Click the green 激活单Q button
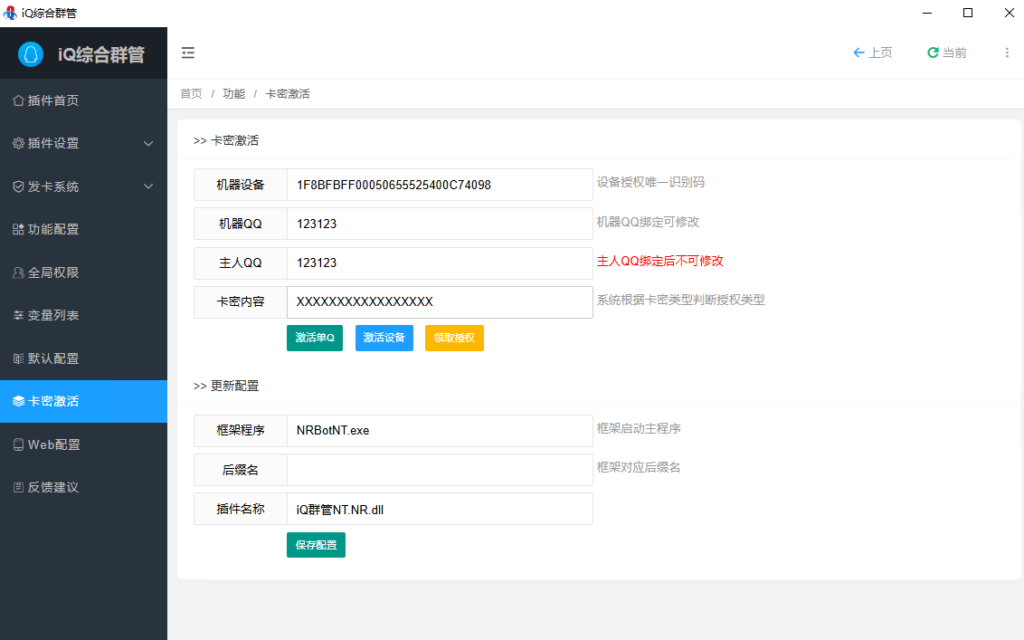The image size is (1024, 640). [315, 338]
